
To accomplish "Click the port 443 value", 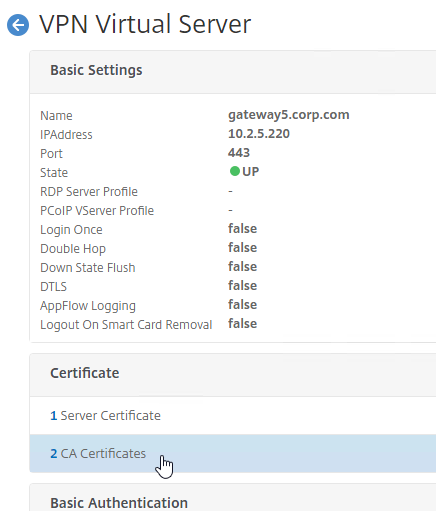I will (239, 153).
